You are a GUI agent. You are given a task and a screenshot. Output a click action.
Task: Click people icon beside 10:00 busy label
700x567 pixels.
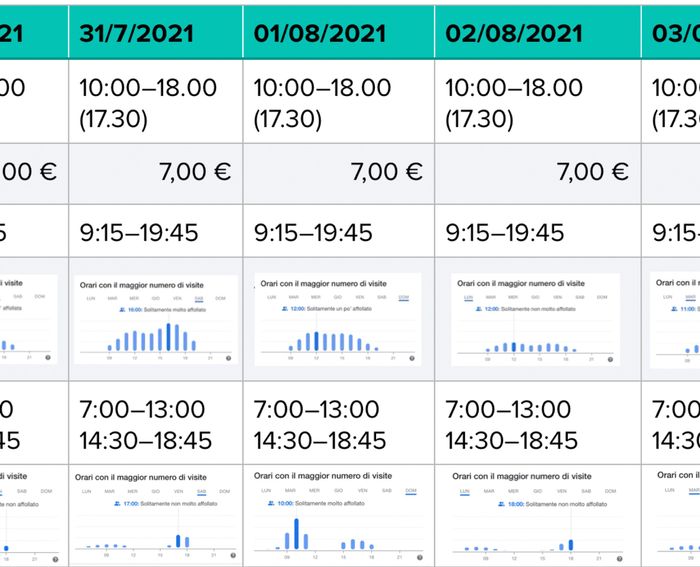point(271,504)
